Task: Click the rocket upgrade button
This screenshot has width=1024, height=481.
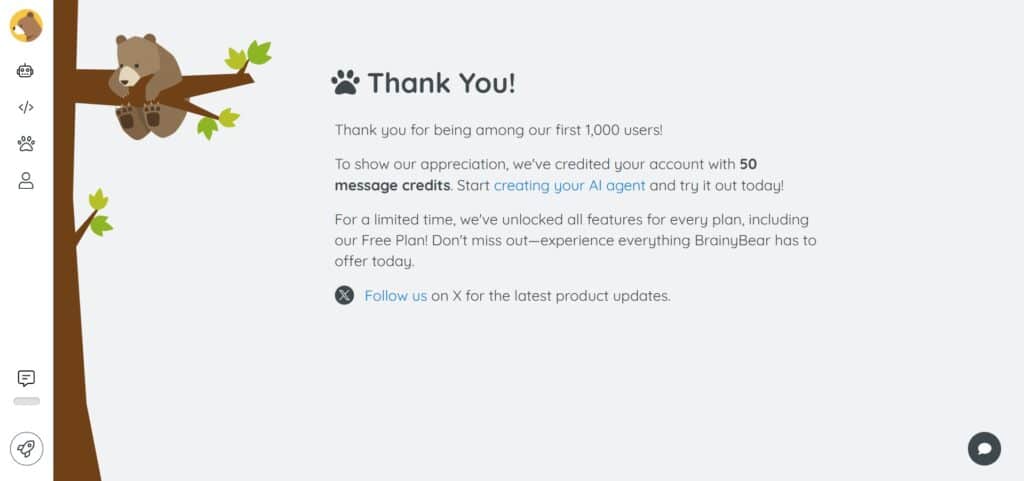Action: (26, 449)
